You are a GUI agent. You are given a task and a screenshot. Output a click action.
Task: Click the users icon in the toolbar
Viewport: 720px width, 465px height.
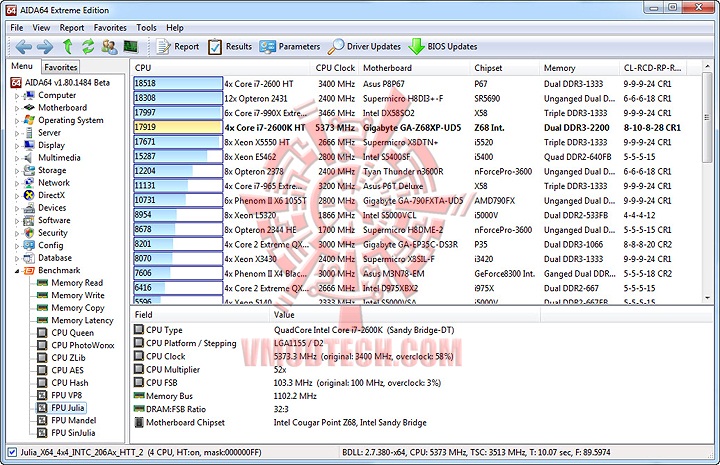tap(109, 46)
